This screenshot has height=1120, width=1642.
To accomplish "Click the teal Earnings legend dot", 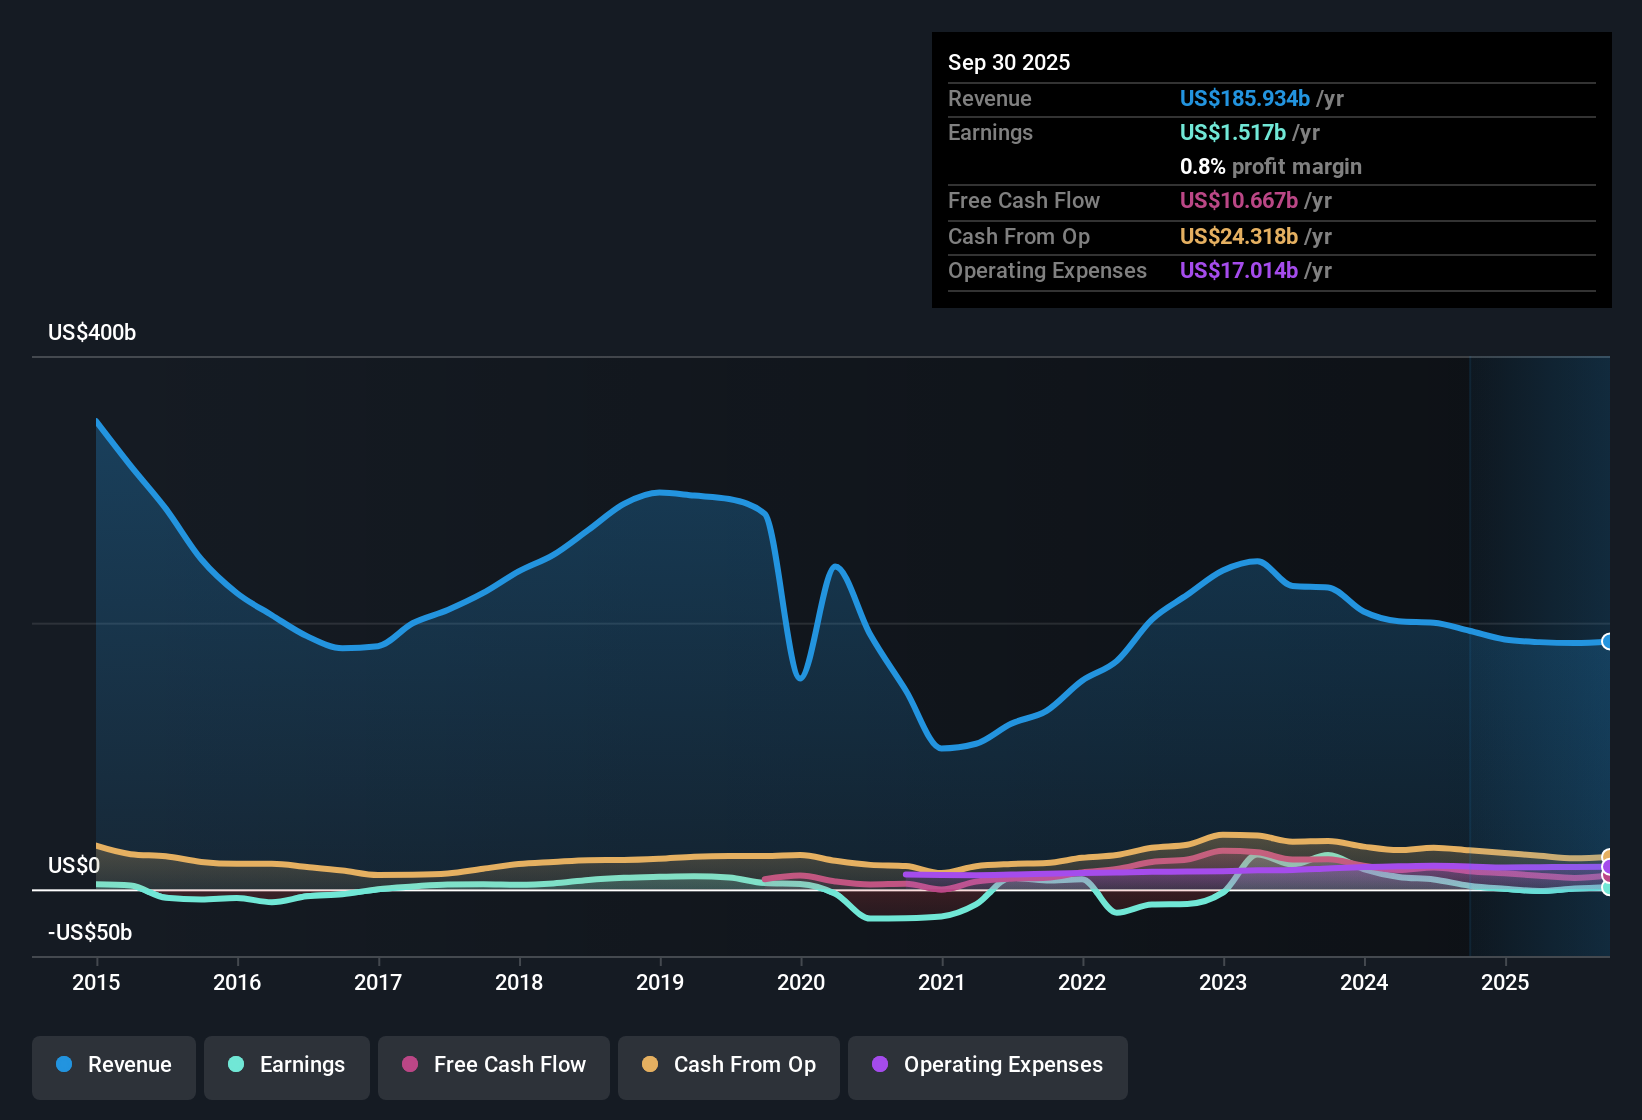I will click(x=235, y=1066).
